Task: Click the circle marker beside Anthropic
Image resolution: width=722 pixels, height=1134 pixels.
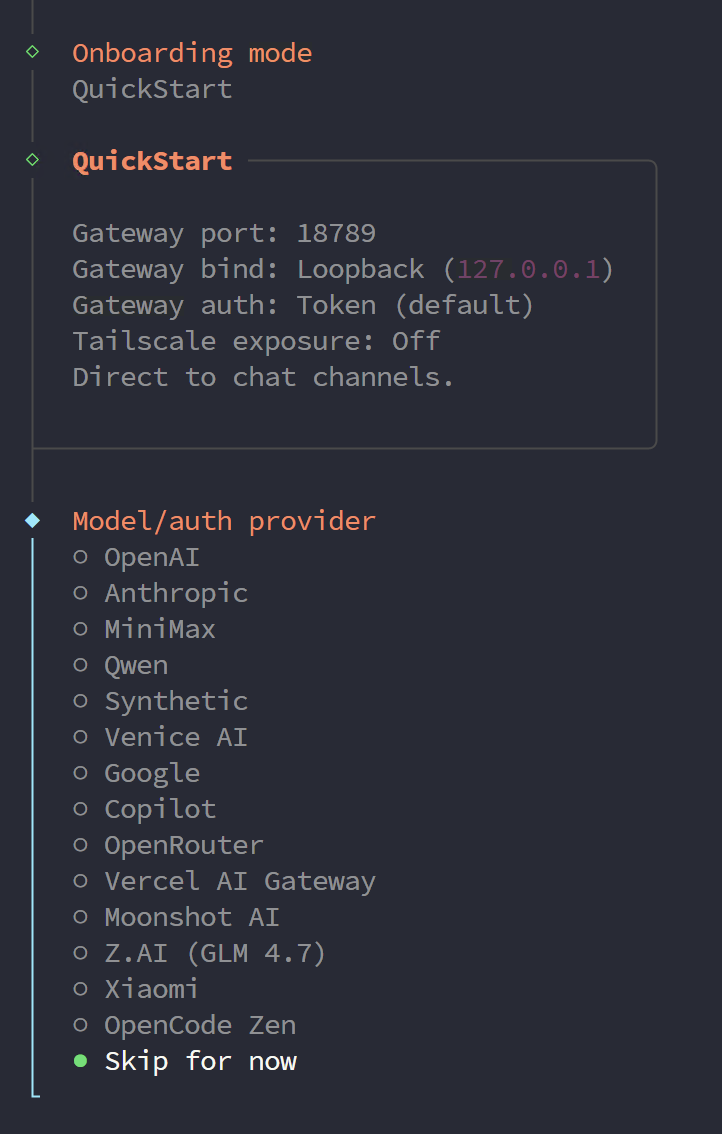Action: click(x=80, y=592)
